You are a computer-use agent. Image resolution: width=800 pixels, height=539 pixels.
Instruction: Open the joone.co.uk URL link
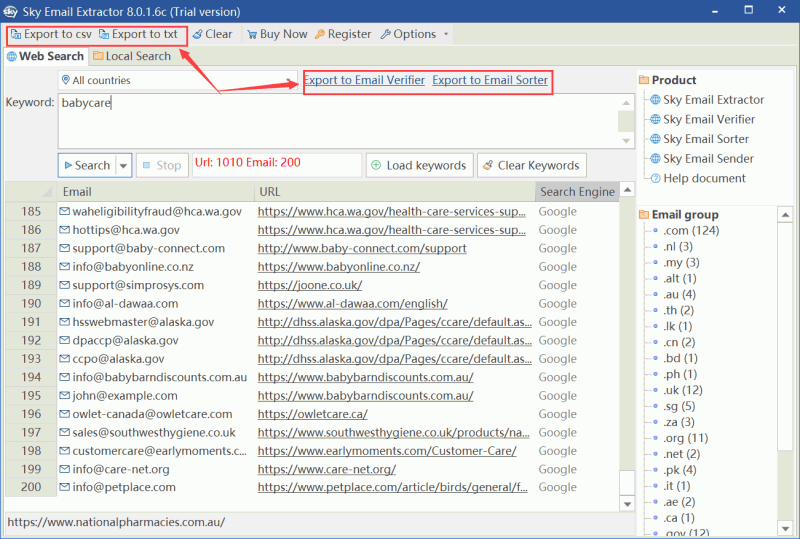pyautogui.click(x=310, y=285)
